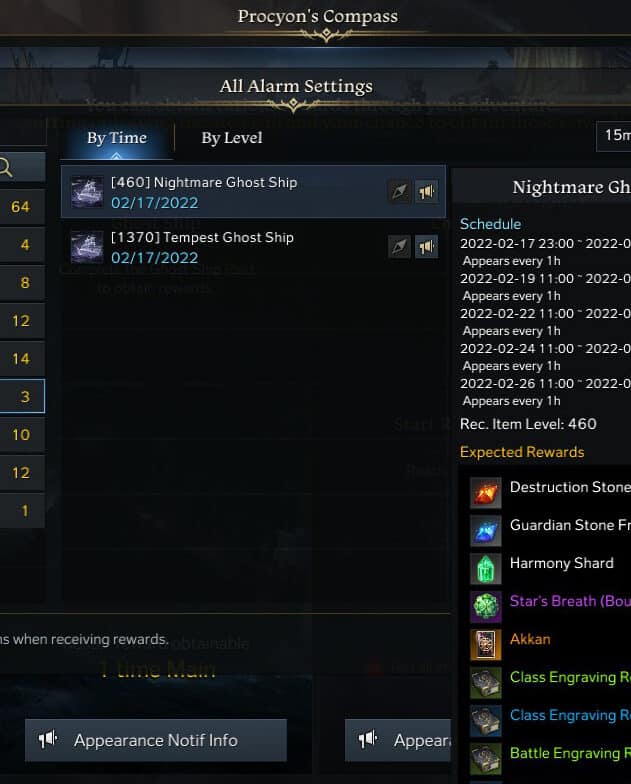Click the Harmony Shard reward icon
This screenshot has width=631, height=784.
(486, 568)
